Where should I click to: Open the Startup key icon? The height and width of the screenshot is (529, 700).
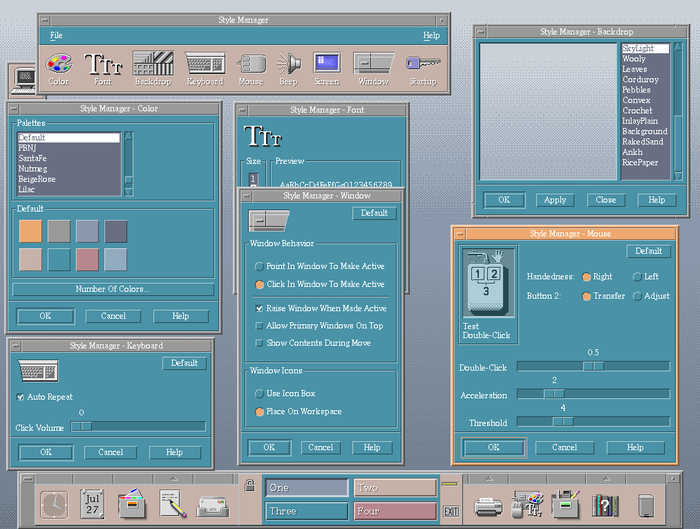(x=424, y=64)
